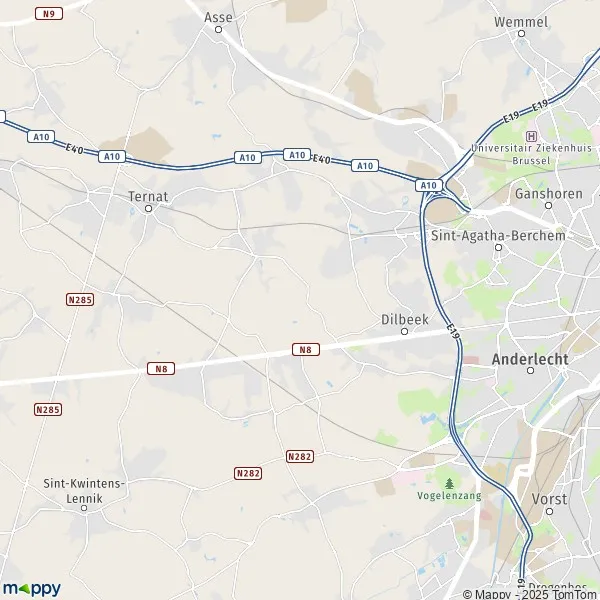The image size is (600, 600).
Task: Click the Mappy logo
Action: click(32, 589)
